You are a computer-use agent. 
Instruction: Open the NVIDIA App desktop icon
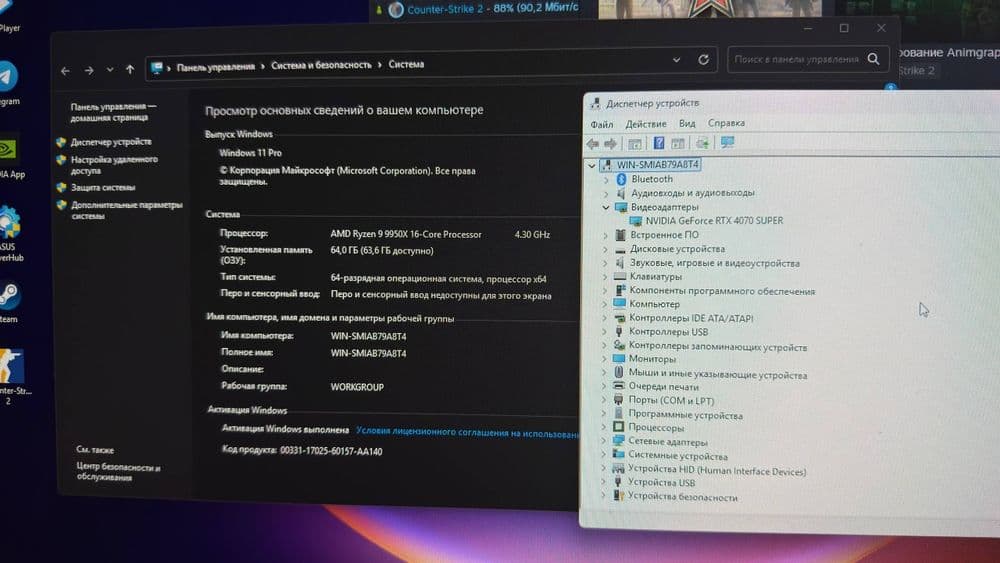point(8,150)
